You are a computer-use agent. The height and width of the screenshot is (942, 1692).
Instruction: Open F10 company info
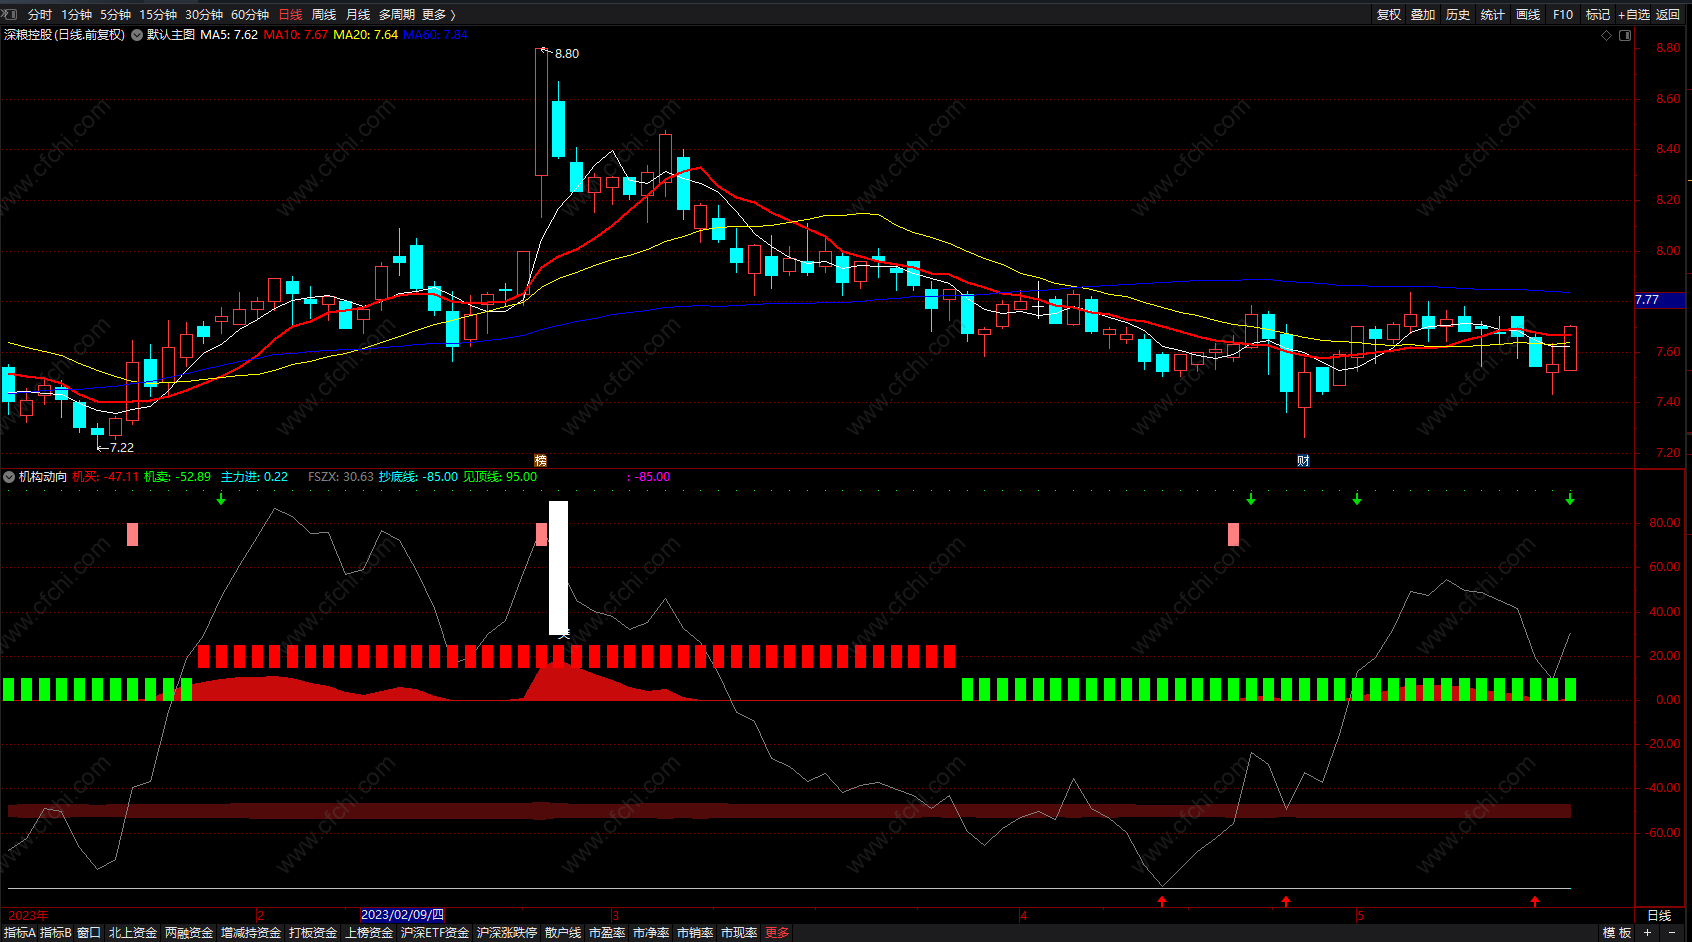(1563, 14)
